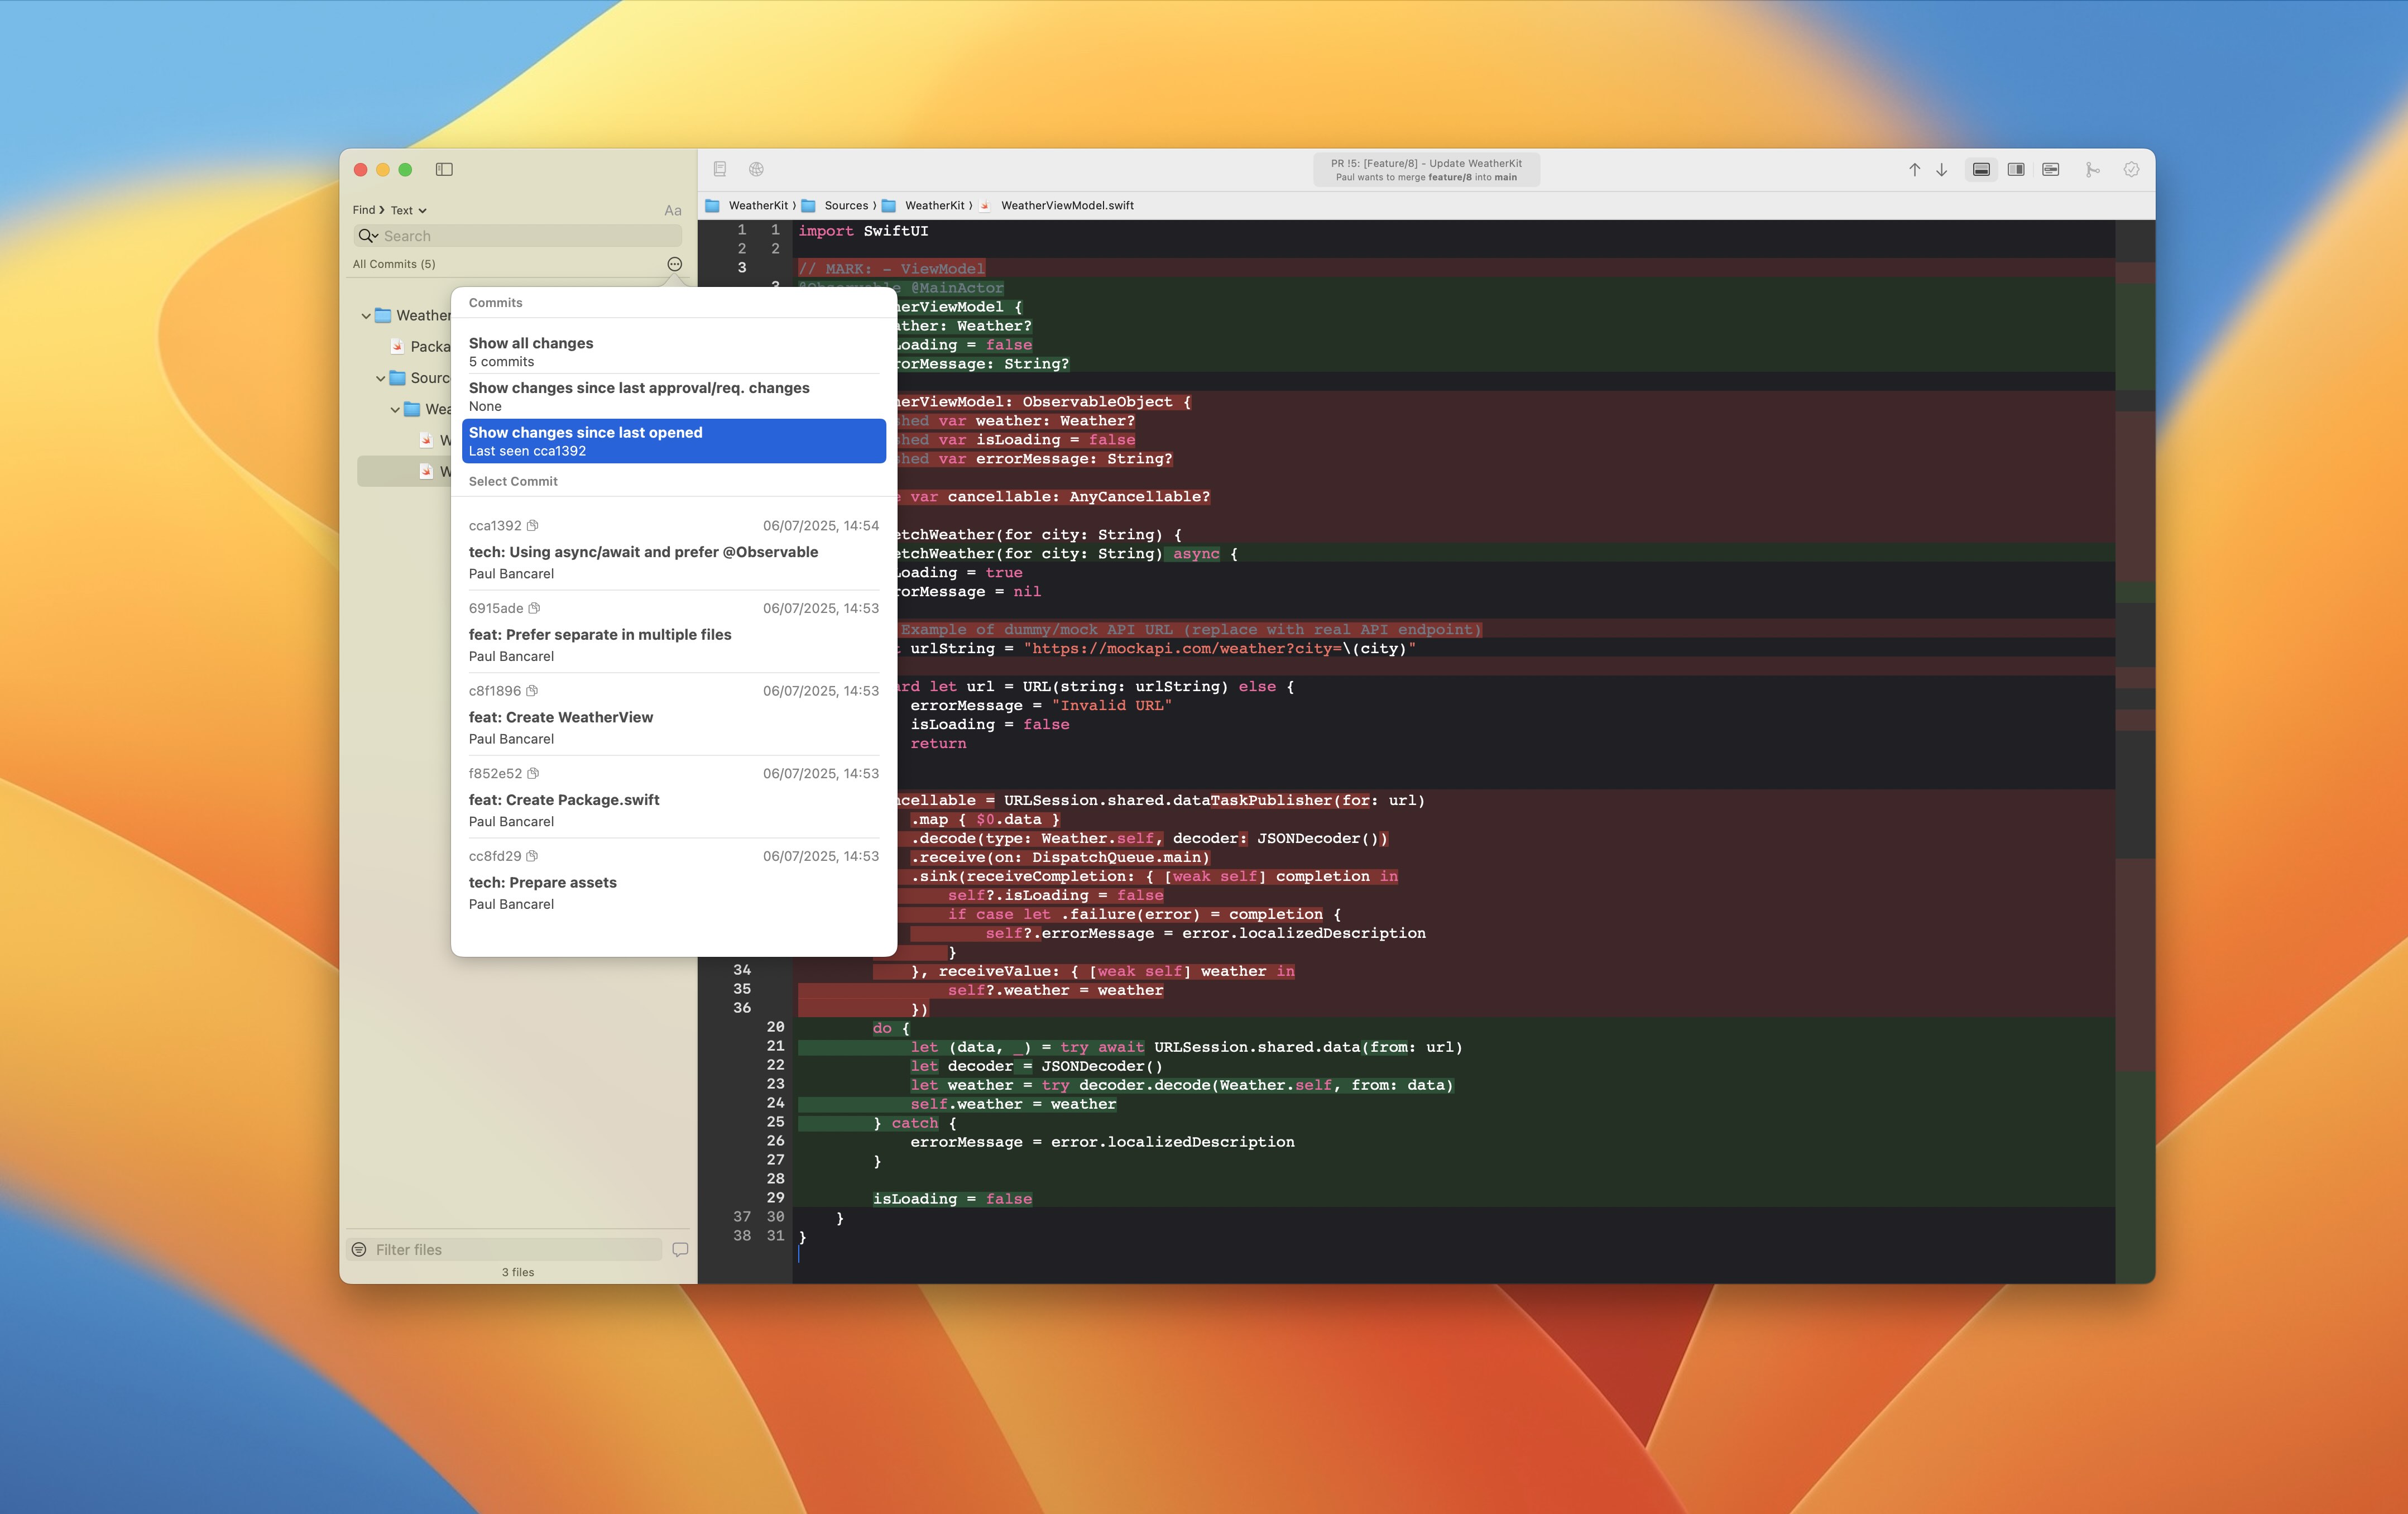Jump to previous change with up arrow
Viewport: 2408px width, 1514px height.
pyautogui.click(x=1914, y=170)
